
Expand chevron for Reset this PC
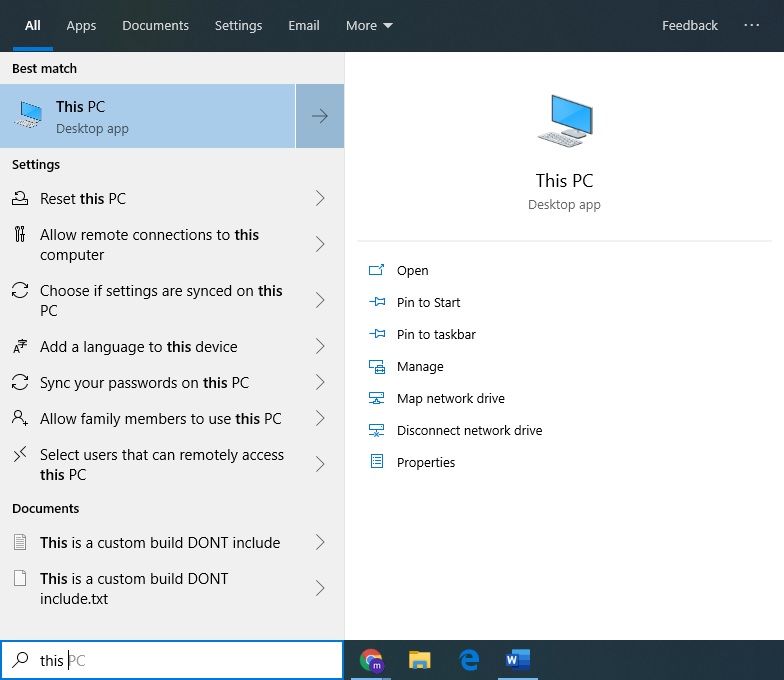coord(320,198)
